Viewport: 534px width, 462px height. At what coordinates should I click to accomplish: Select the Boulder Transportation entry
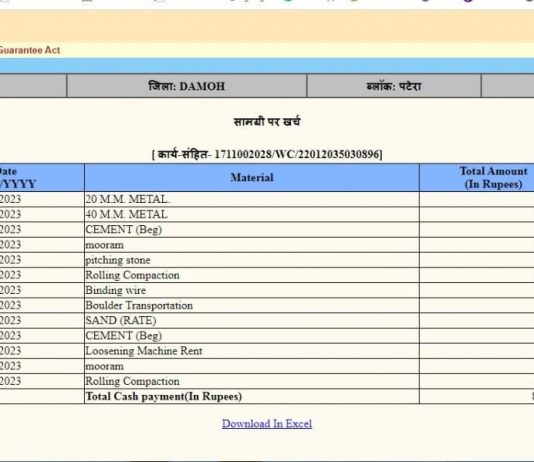coord(252,305)
